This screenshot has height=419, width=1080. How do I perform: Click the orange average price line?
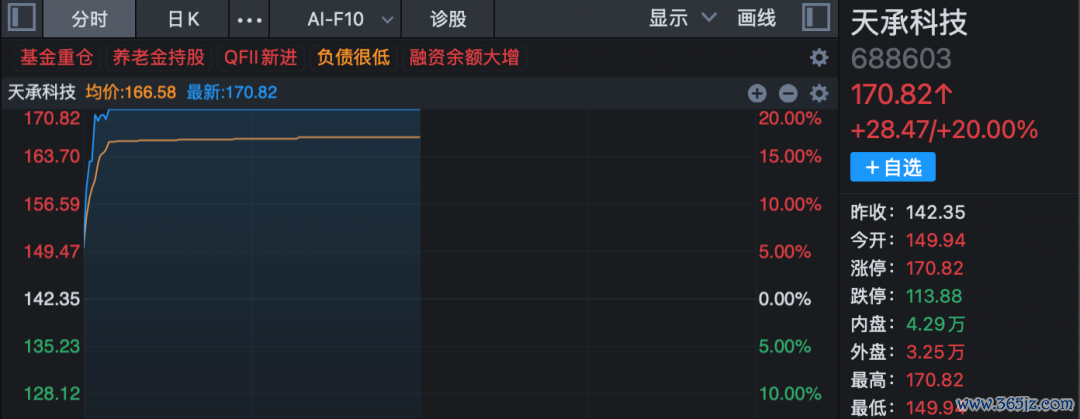pyautogui.click(x=276, y=139)
